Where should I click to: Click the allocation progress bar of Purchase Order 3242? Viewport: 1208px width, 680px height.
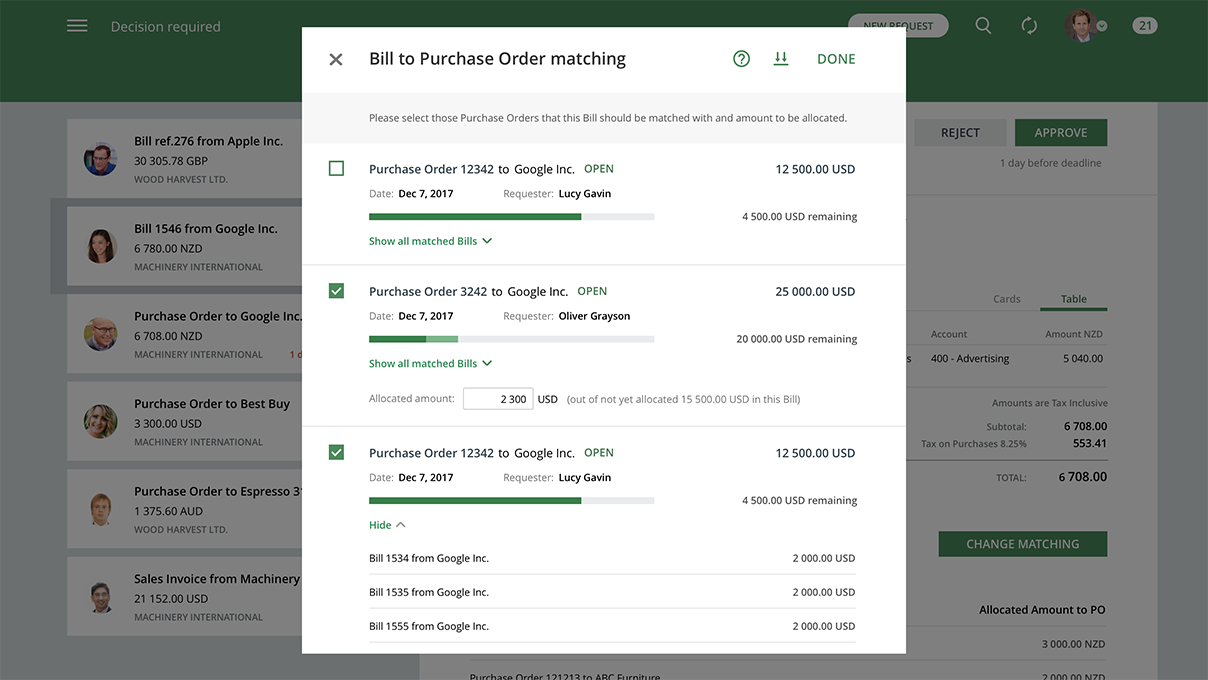tap(512, 338)
